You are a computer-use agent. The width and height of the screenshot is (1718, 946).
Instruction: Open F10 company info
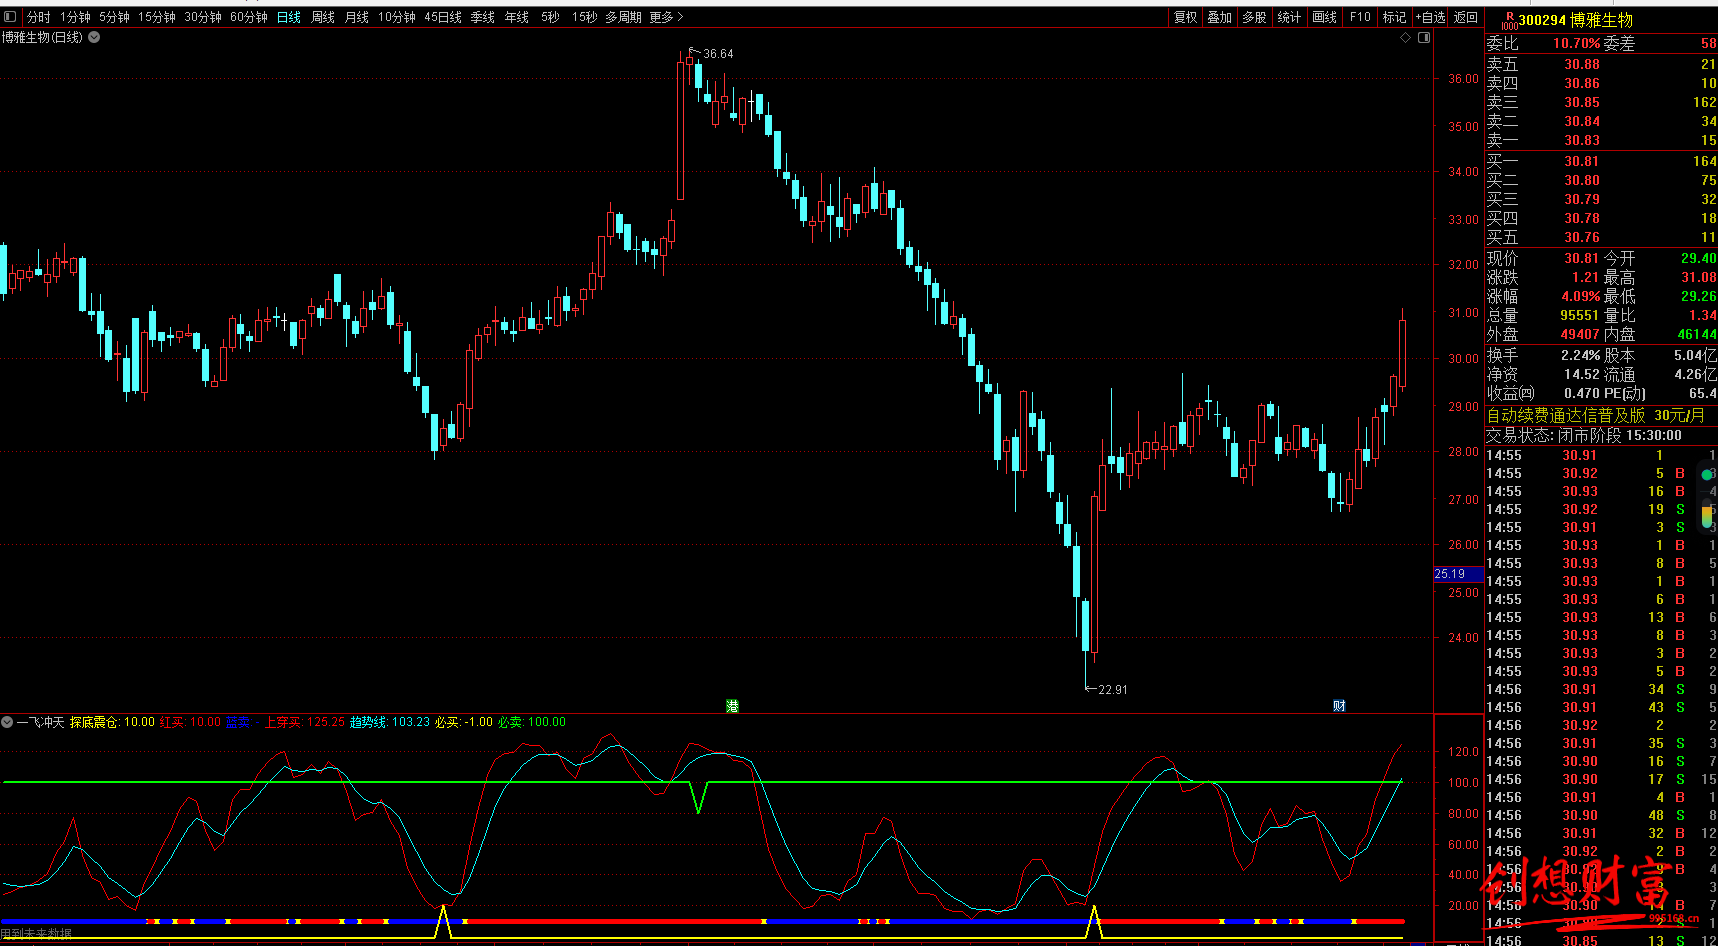[x=1360, y=17]
